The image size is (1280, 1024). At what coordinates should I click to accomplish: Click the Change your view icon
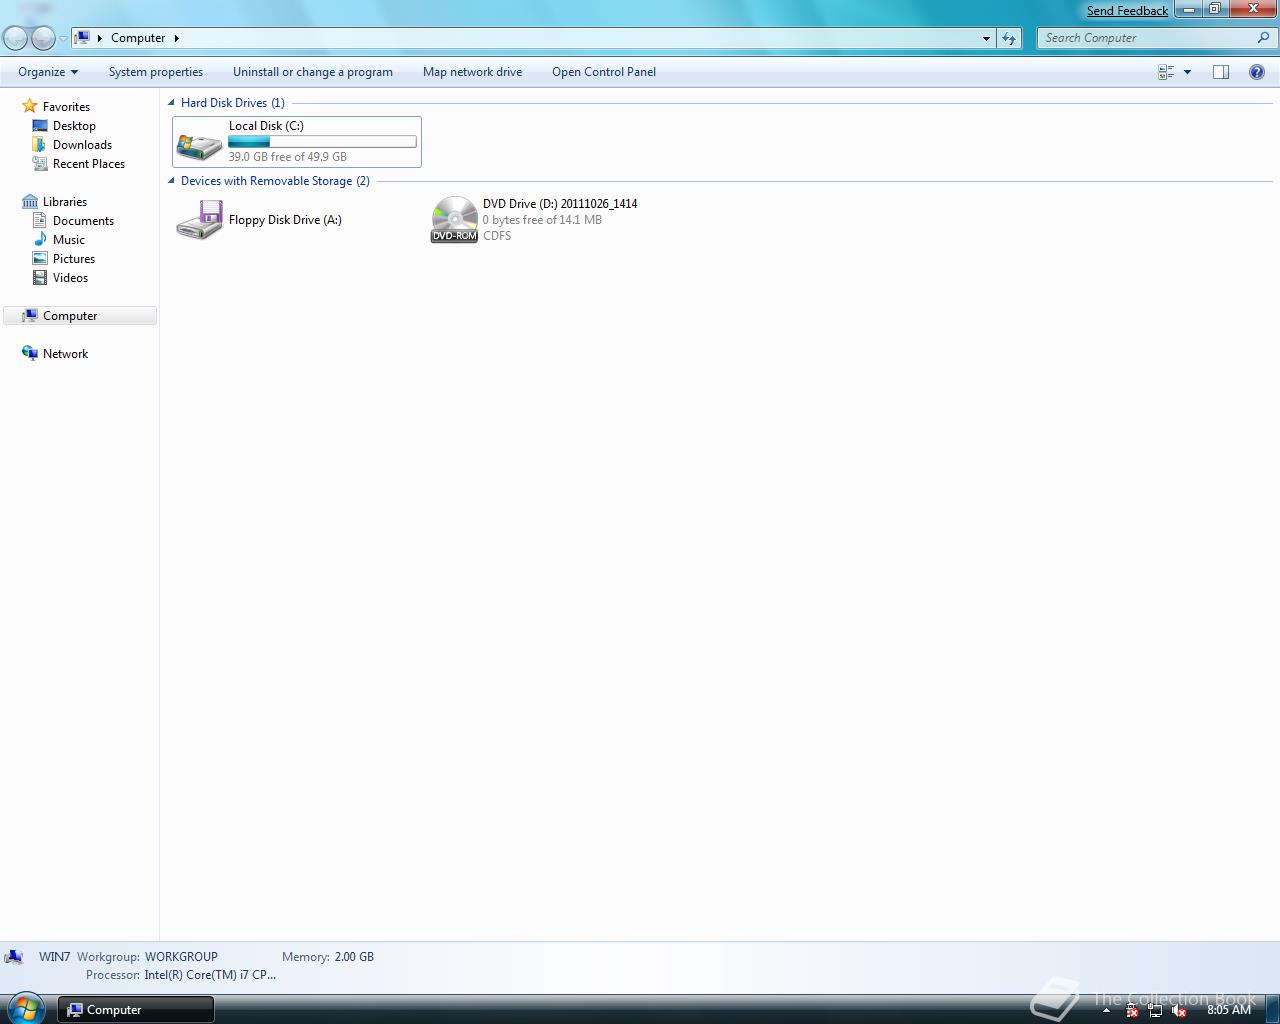1166,72
